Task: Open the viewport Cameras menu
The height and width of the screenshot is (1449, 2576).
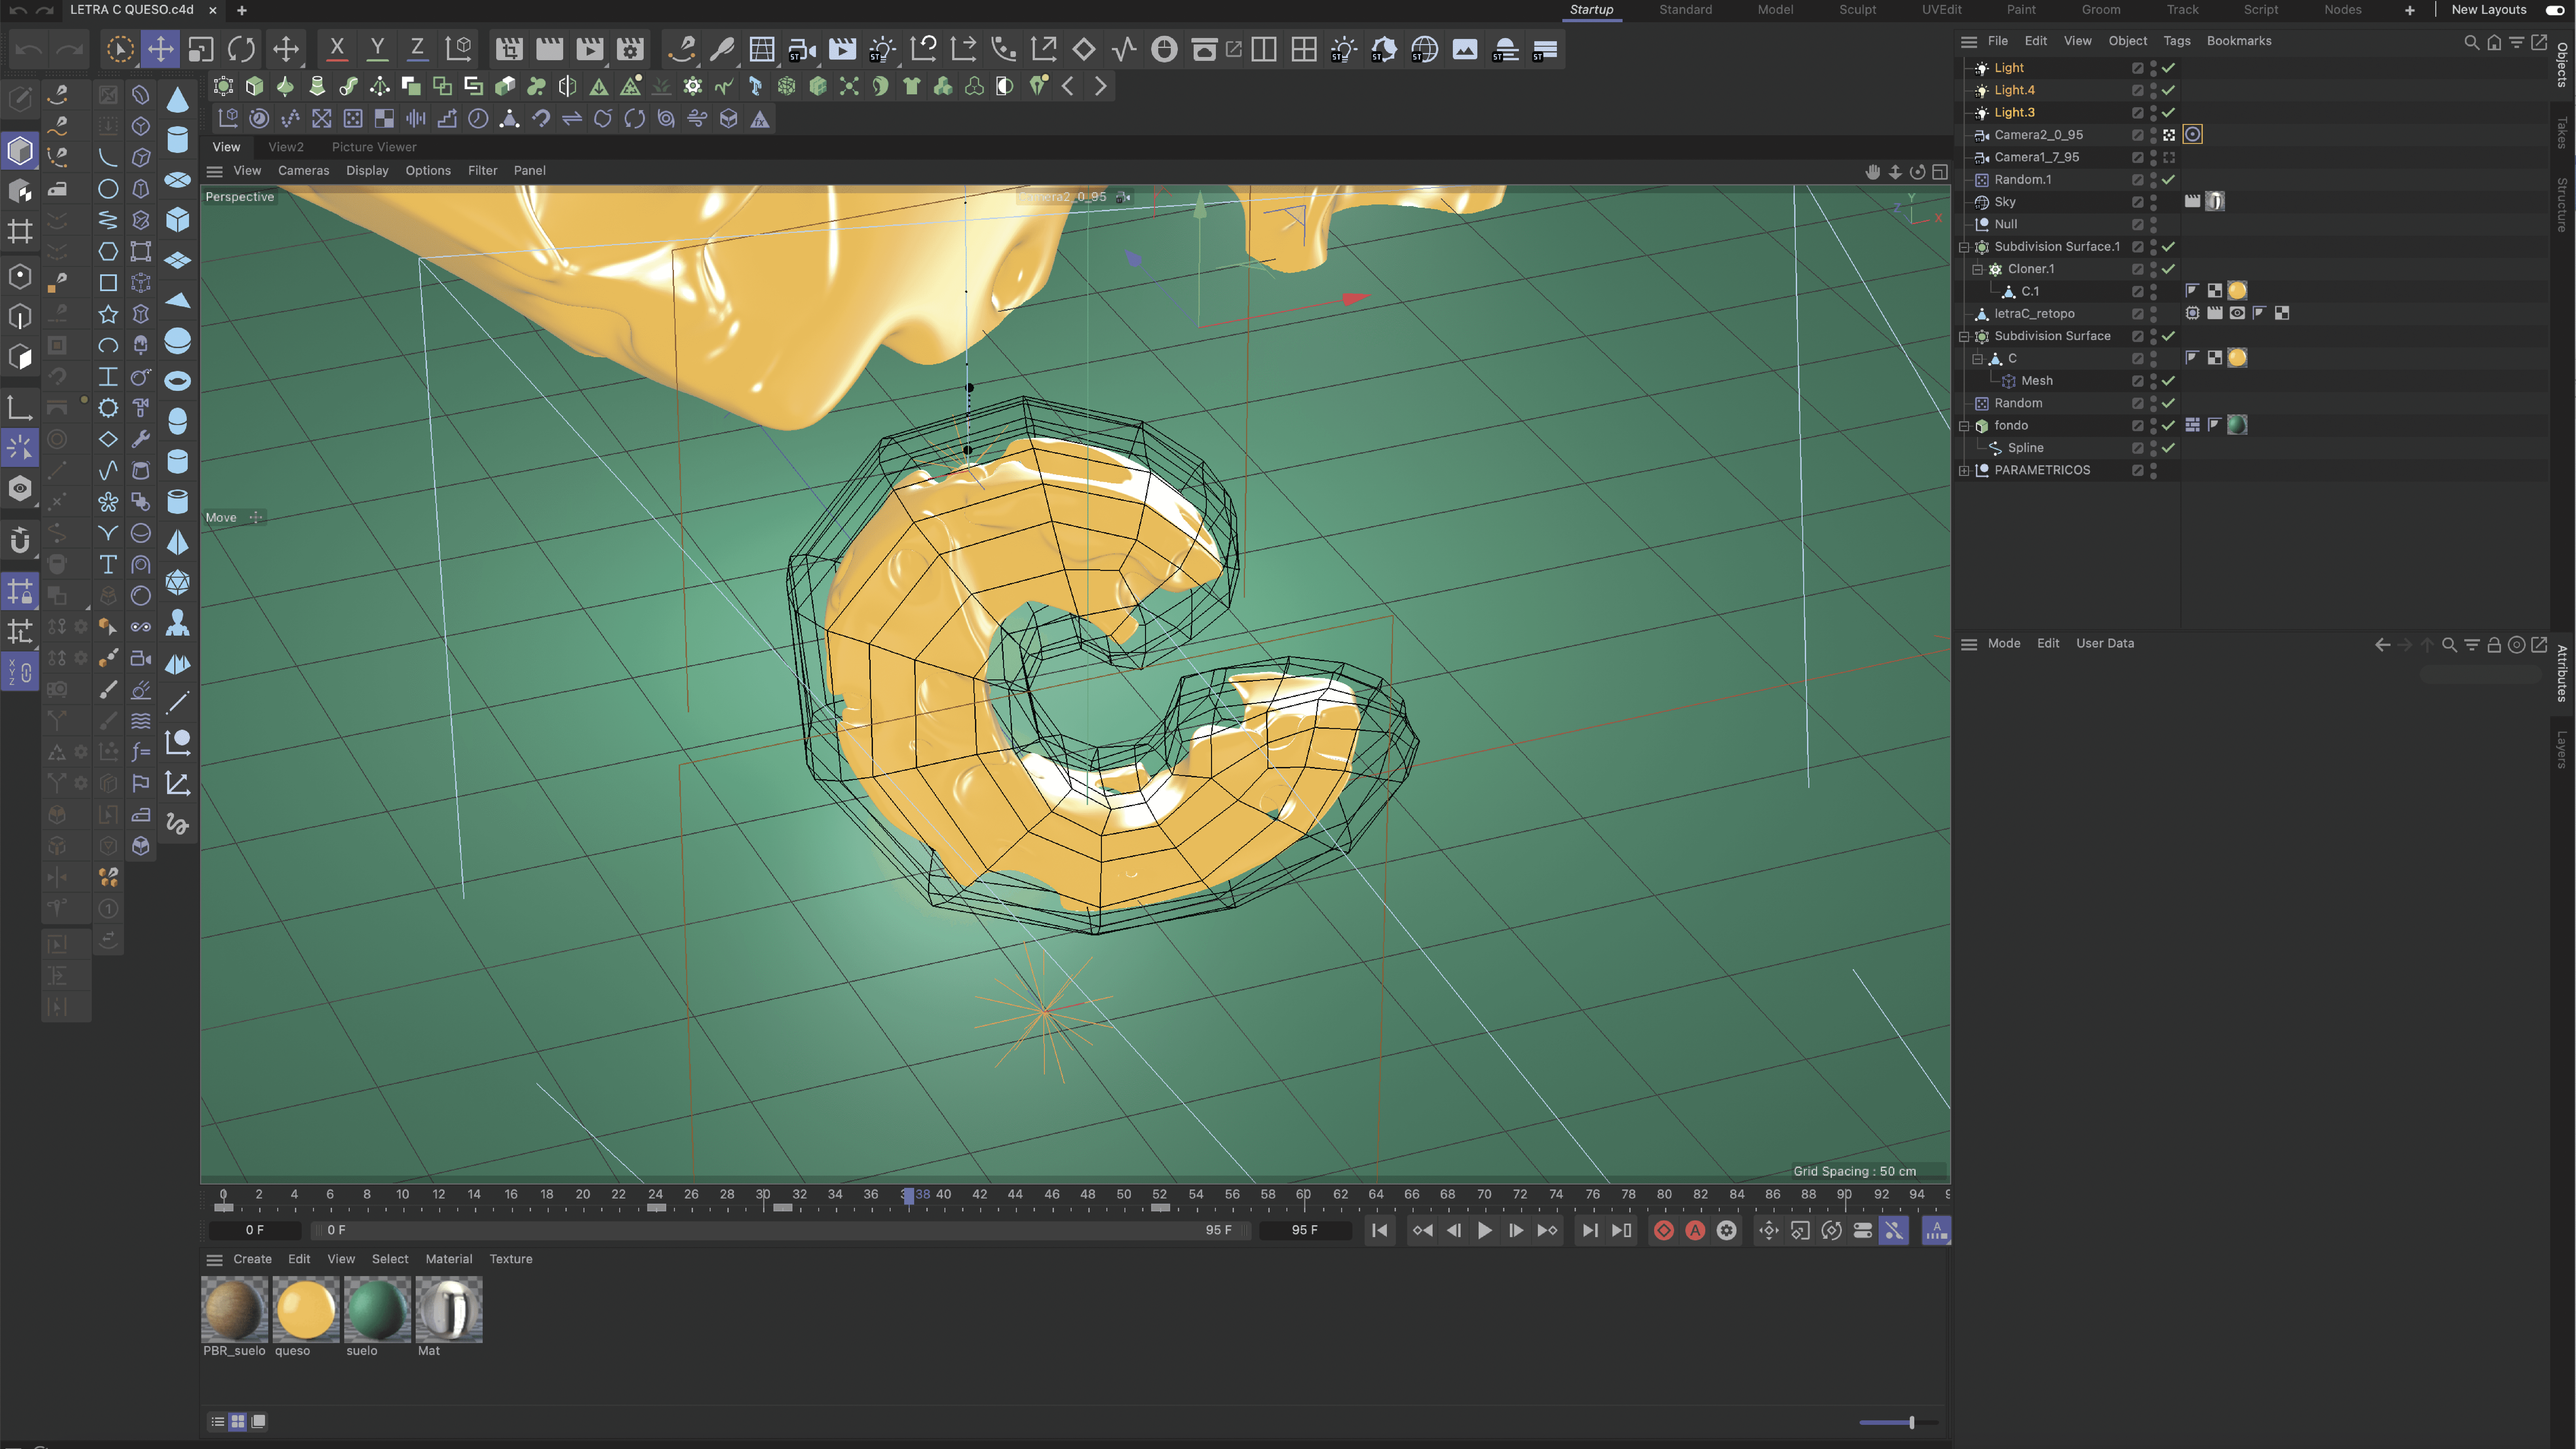Action: coord(303,171)
